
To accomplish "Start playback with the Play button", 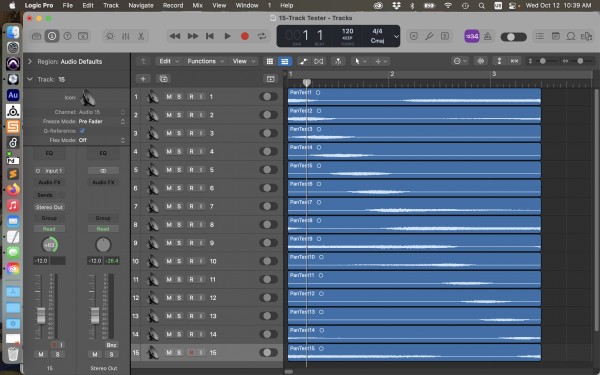I will coord(227,36).
